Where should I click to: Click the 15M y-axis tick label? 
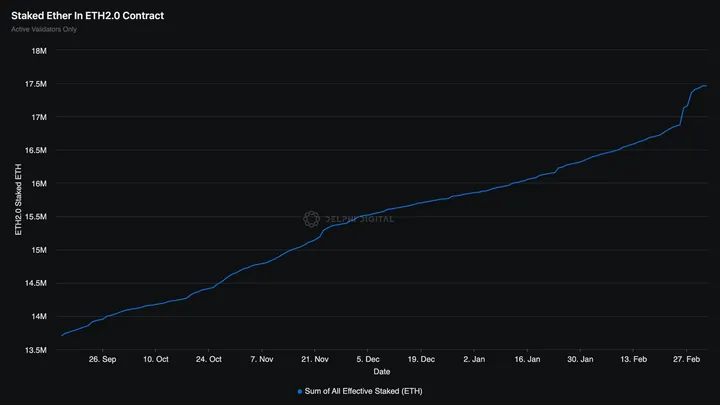pyautogui.click(x=39, y=250)
